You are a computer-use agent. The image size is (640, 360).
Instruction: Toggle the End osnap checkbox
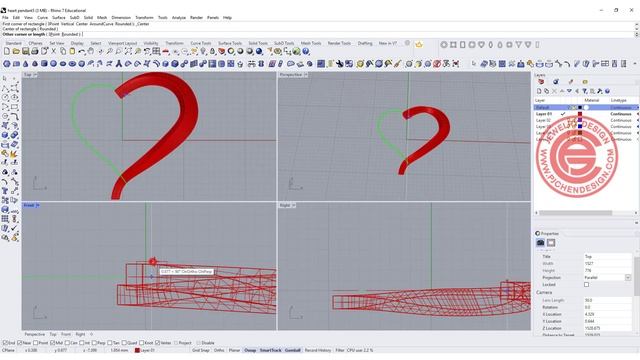(x=5, y=343)
